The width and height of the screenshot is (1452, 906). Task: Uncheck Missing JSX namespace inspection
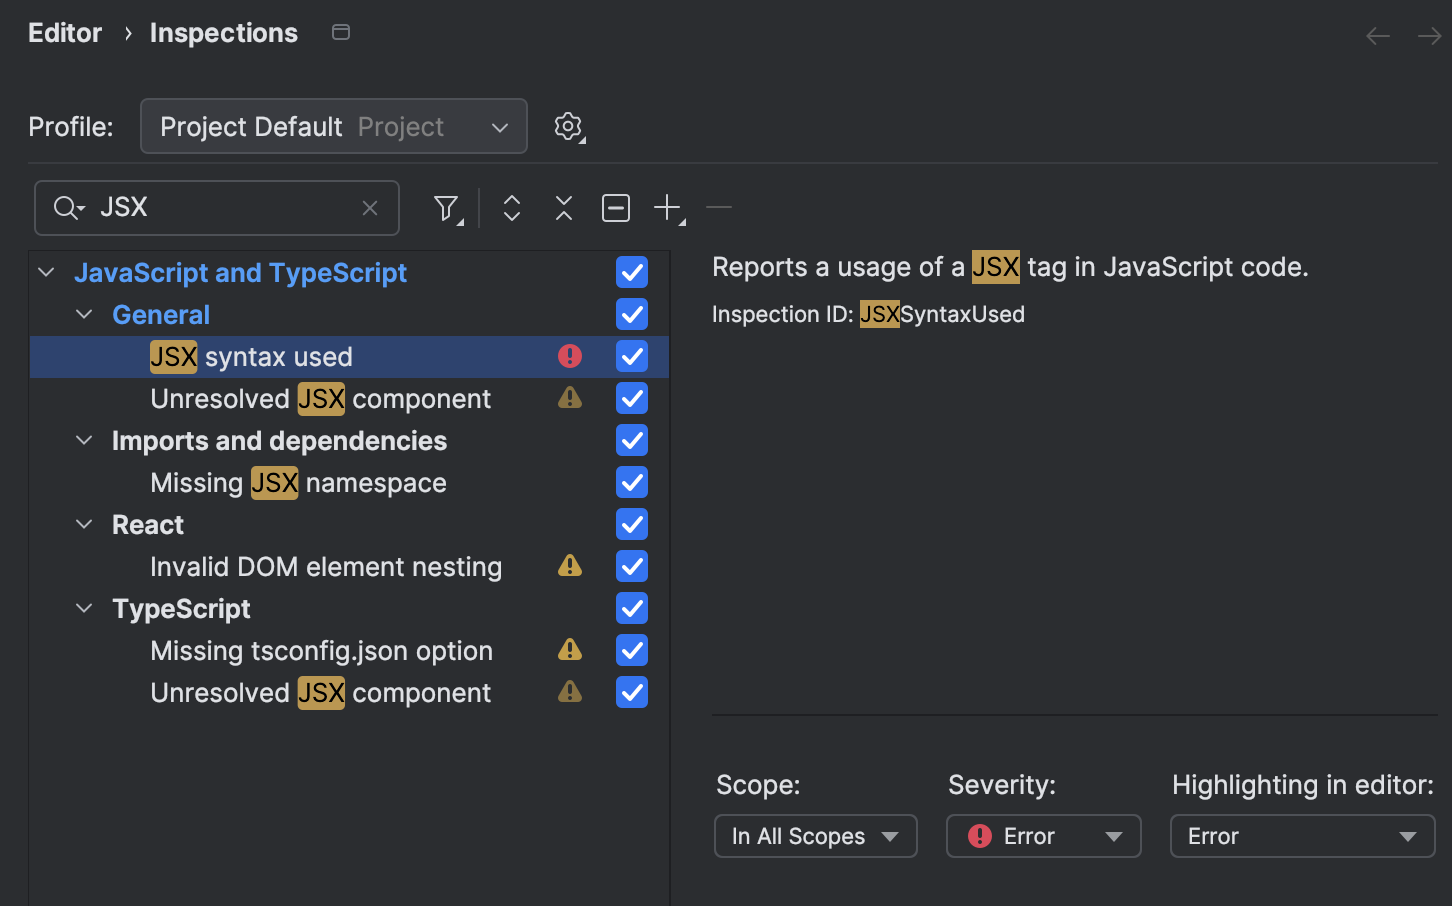(631, 482)
